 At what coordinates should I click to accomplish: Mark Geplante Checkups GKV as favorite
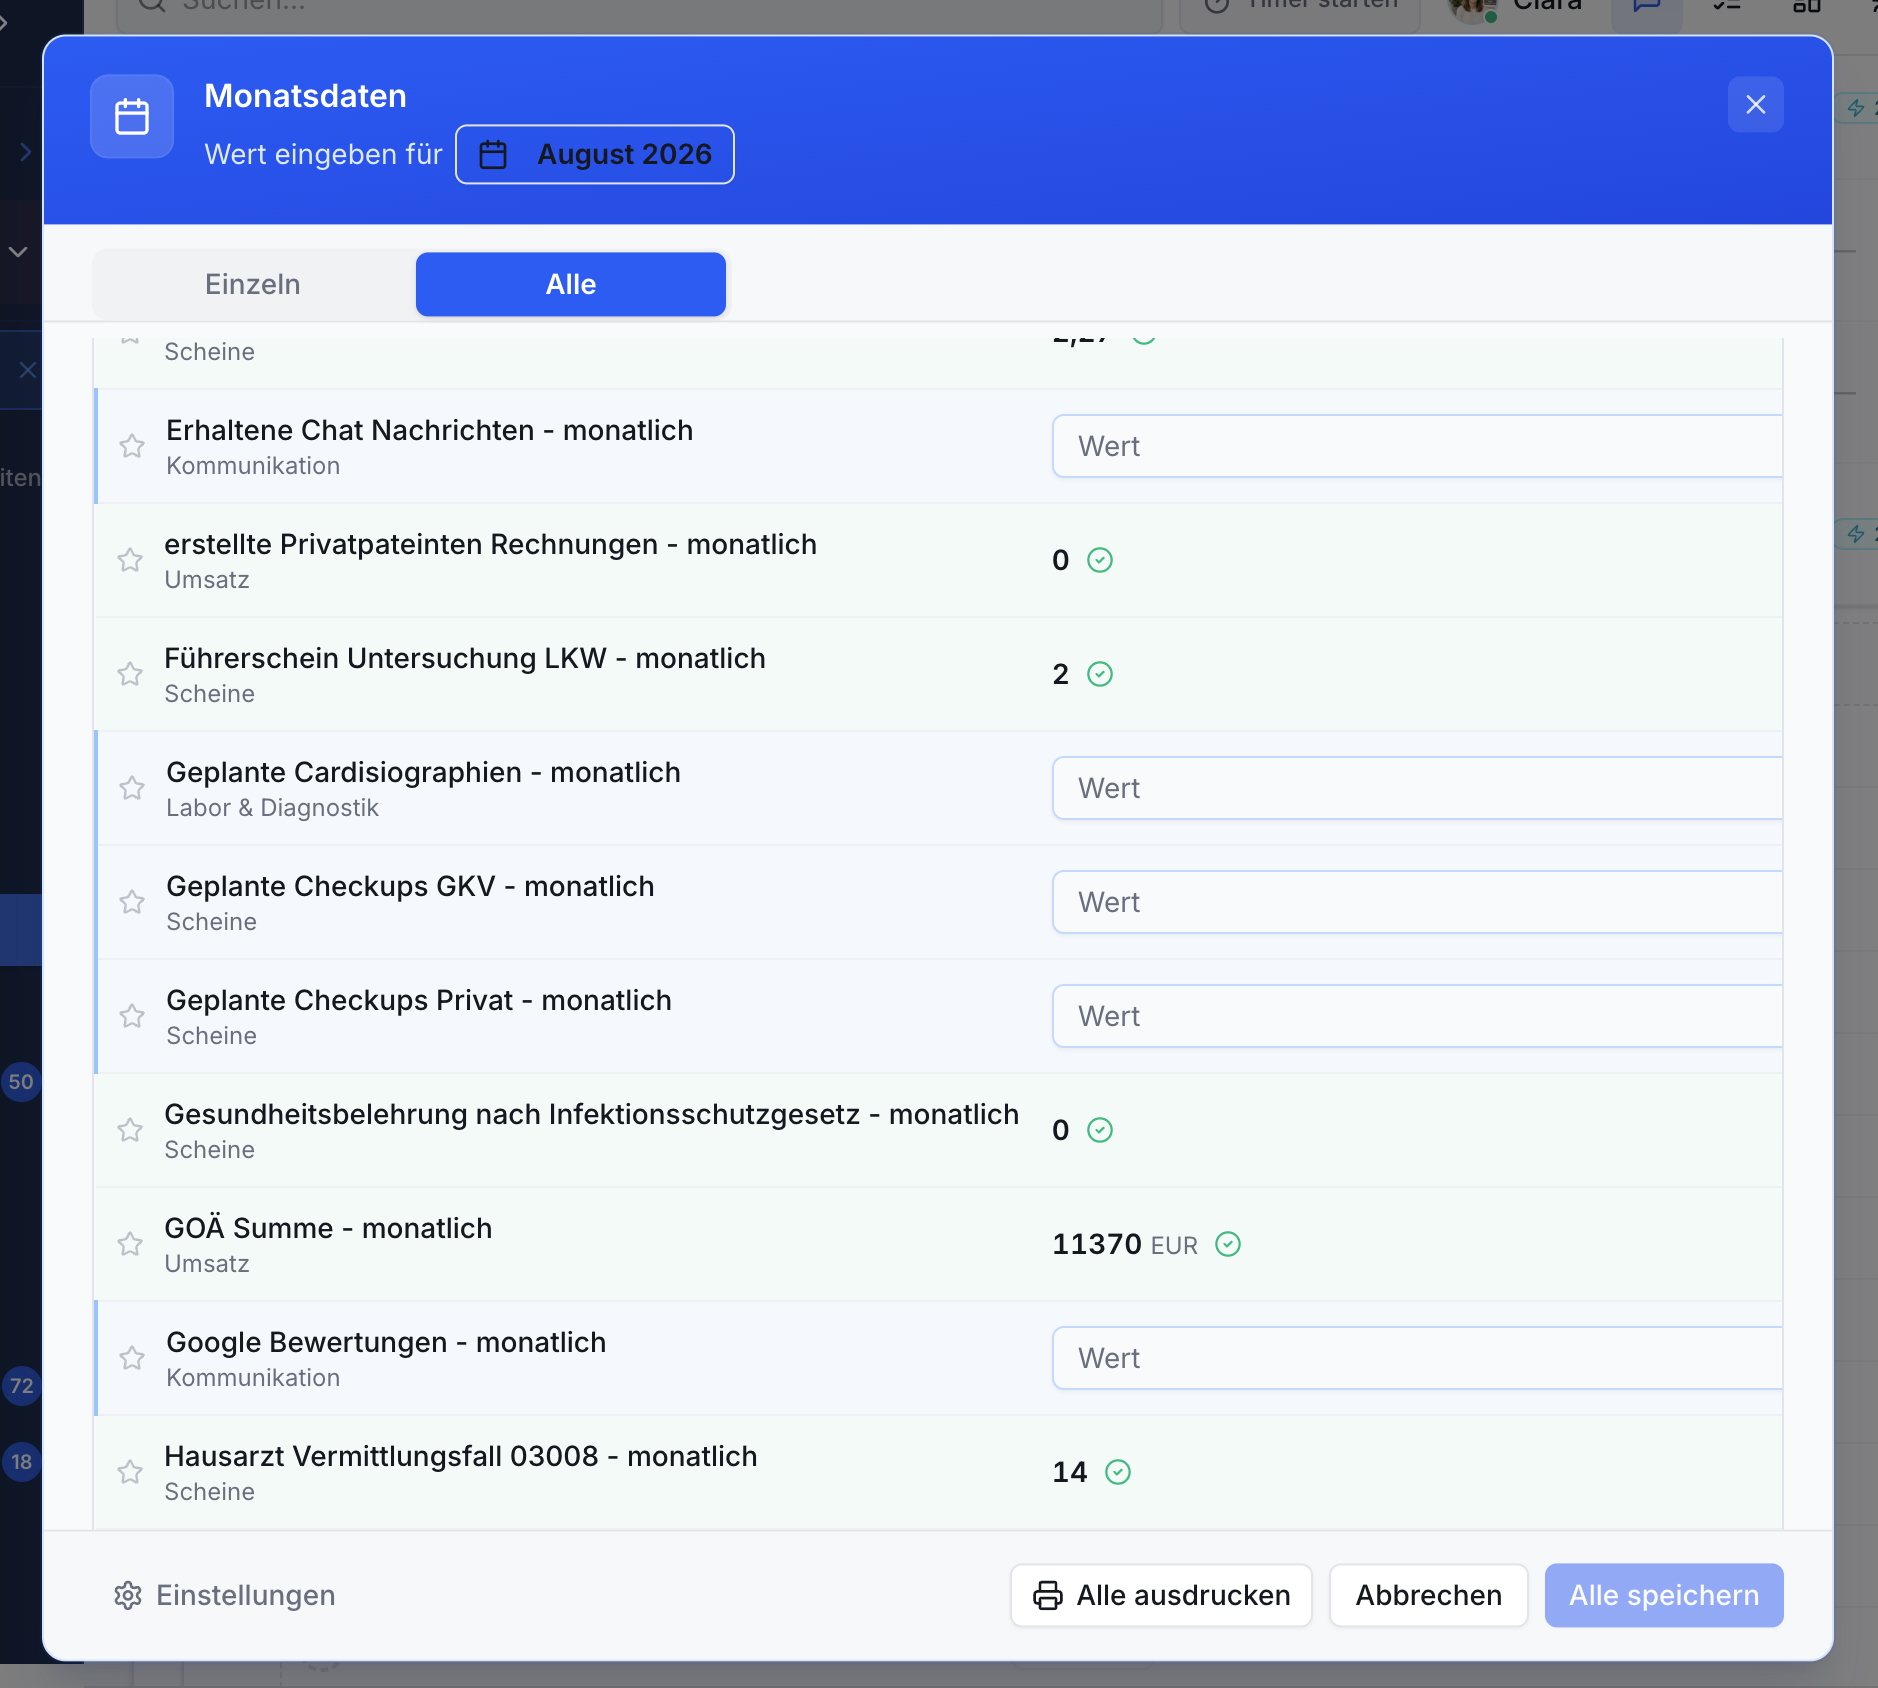132,902
